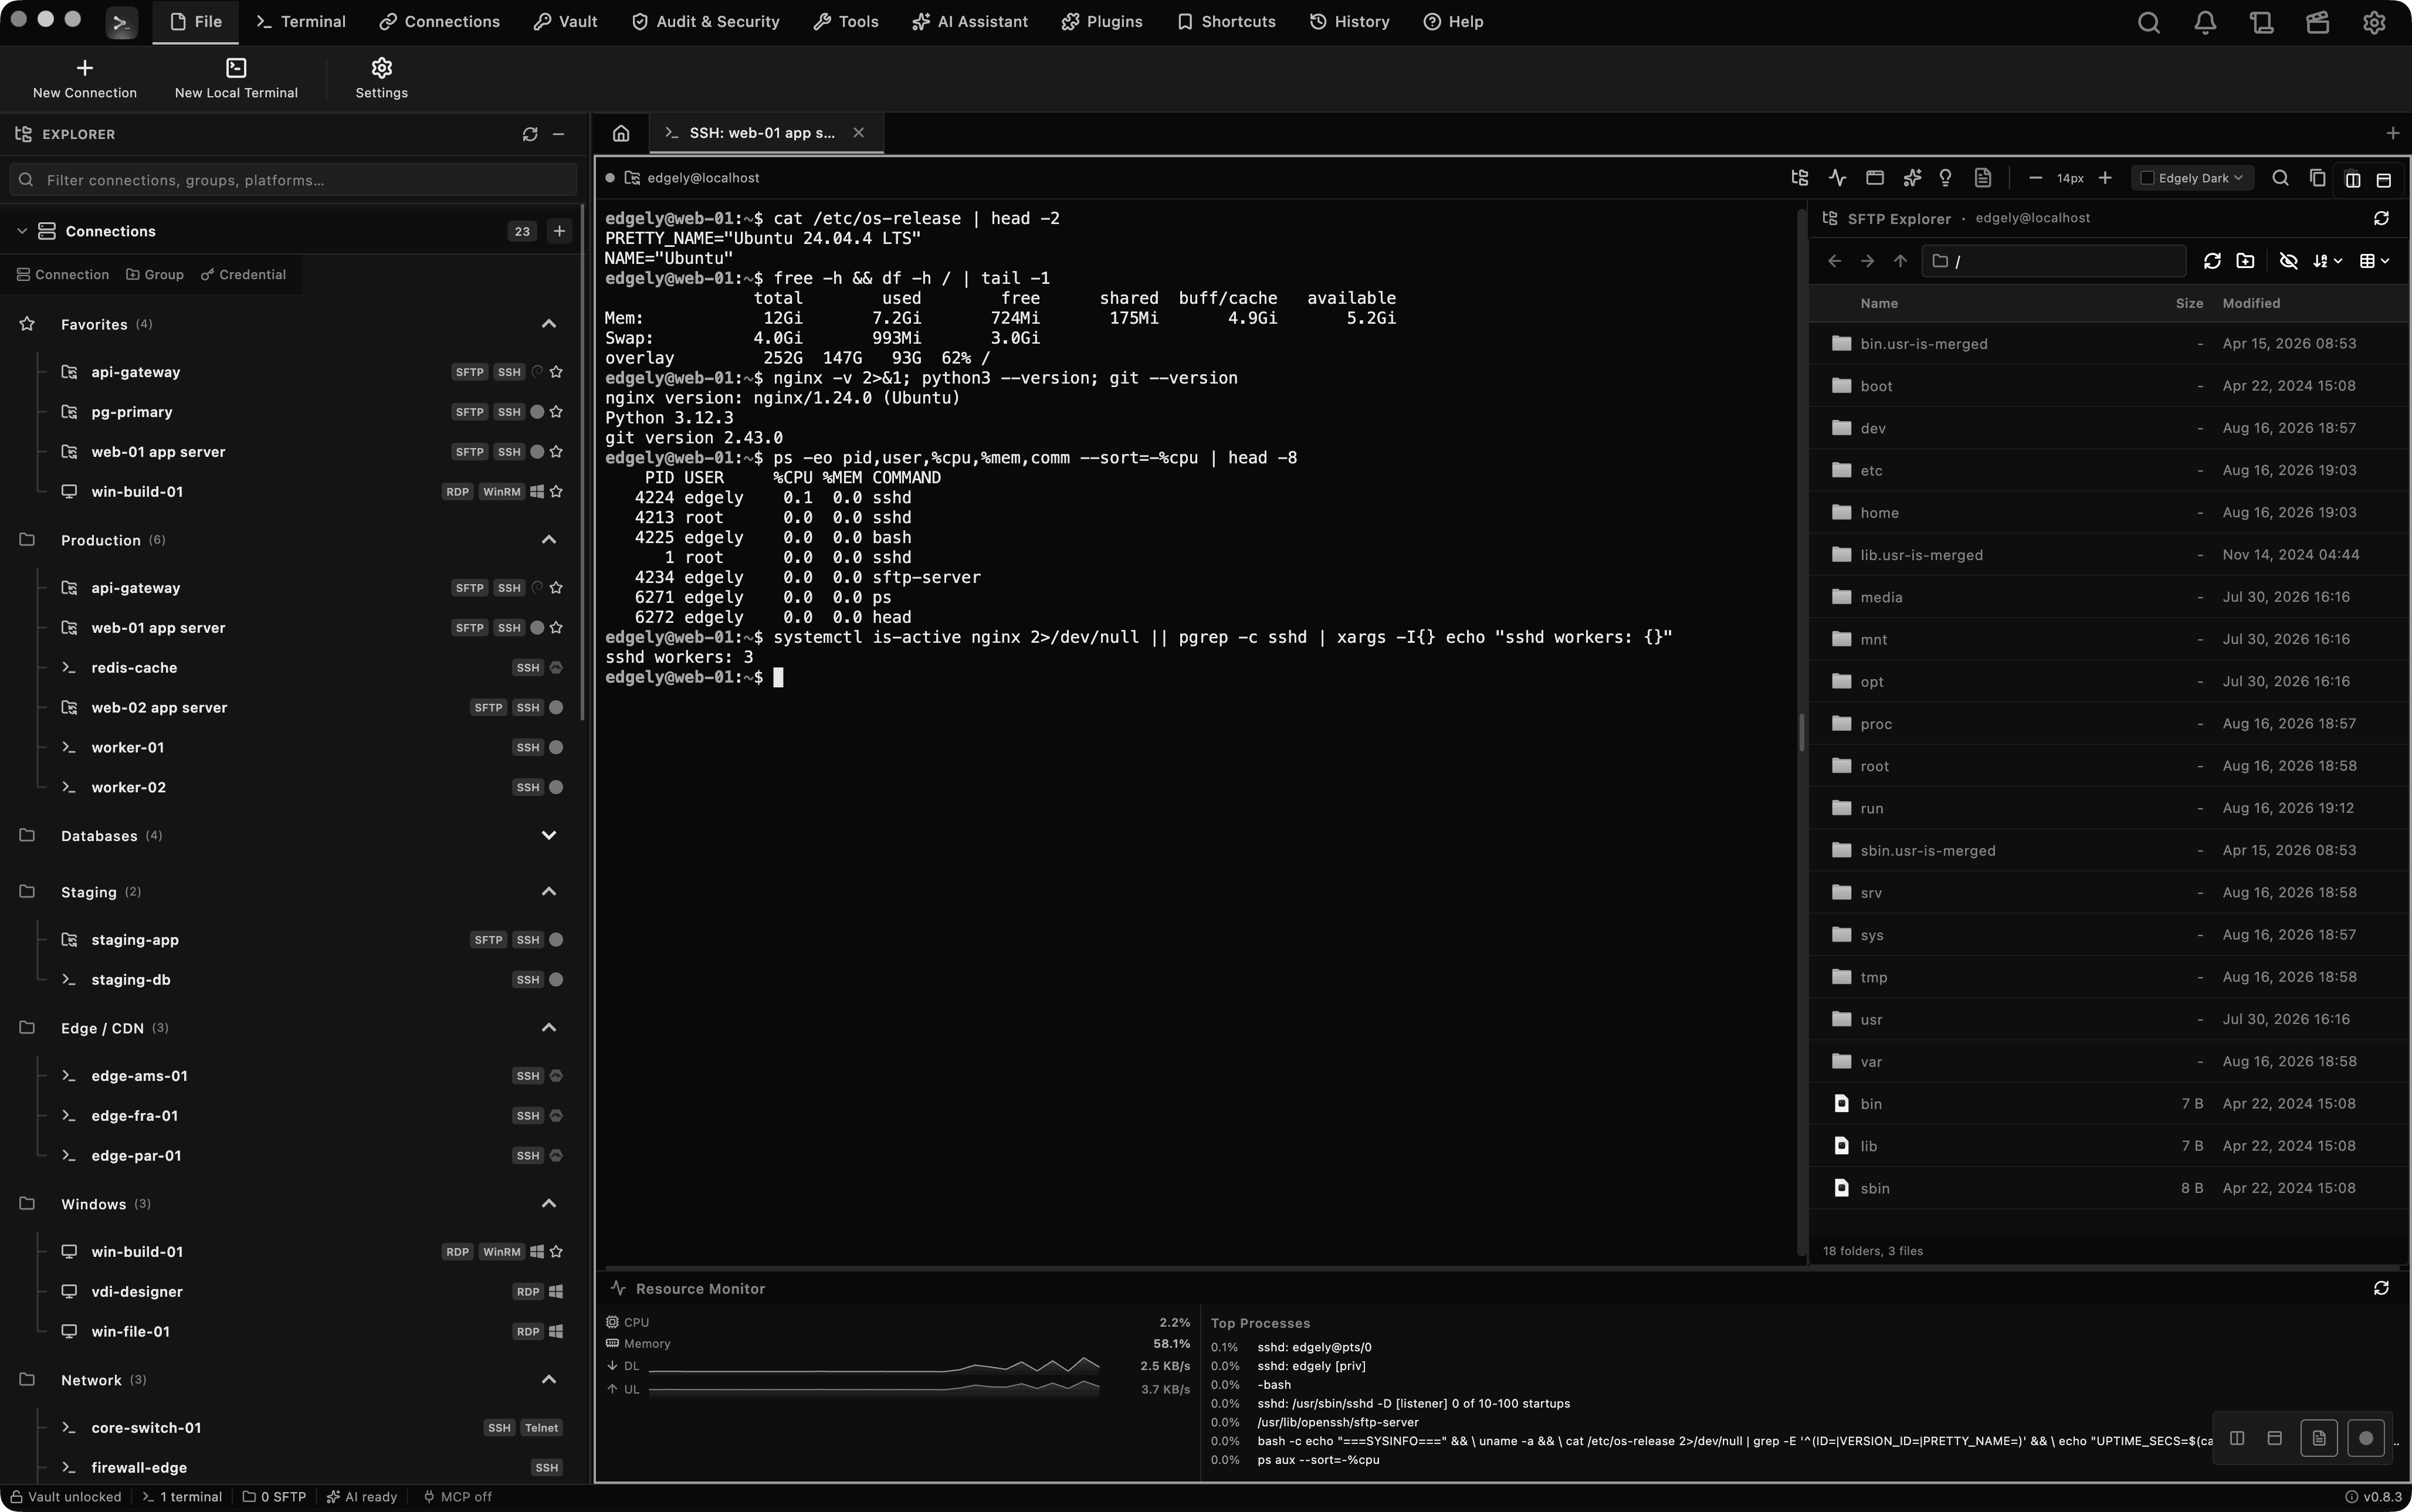Toggle favorite star on Production api-gateway
The height and width of the screenshot is (1512, 2412).
click(557, 588)
